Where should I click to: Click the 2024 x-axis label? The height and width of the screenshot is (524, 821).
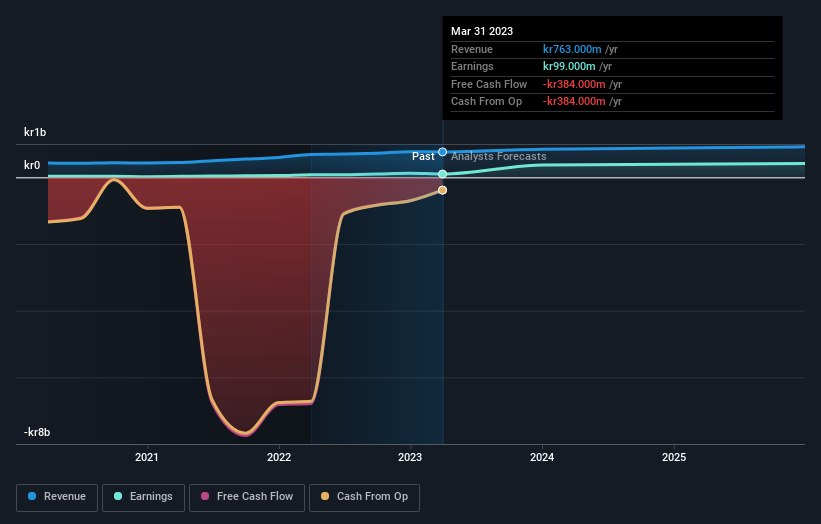coord(542,457)
